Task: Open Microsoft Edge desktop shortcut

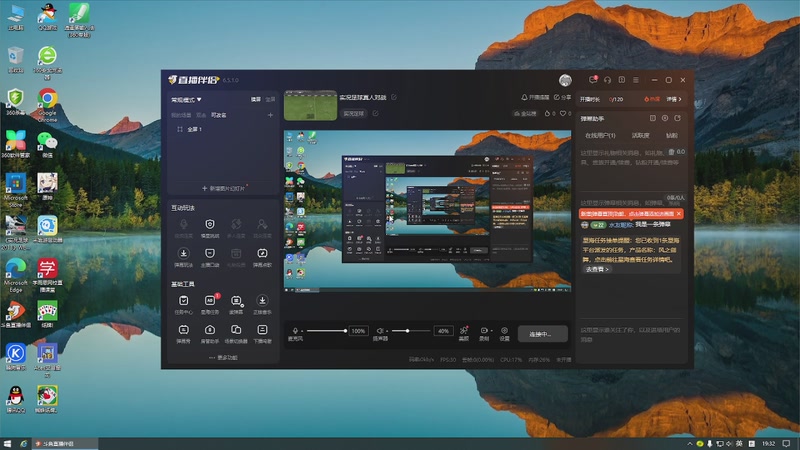Action: 16,276
